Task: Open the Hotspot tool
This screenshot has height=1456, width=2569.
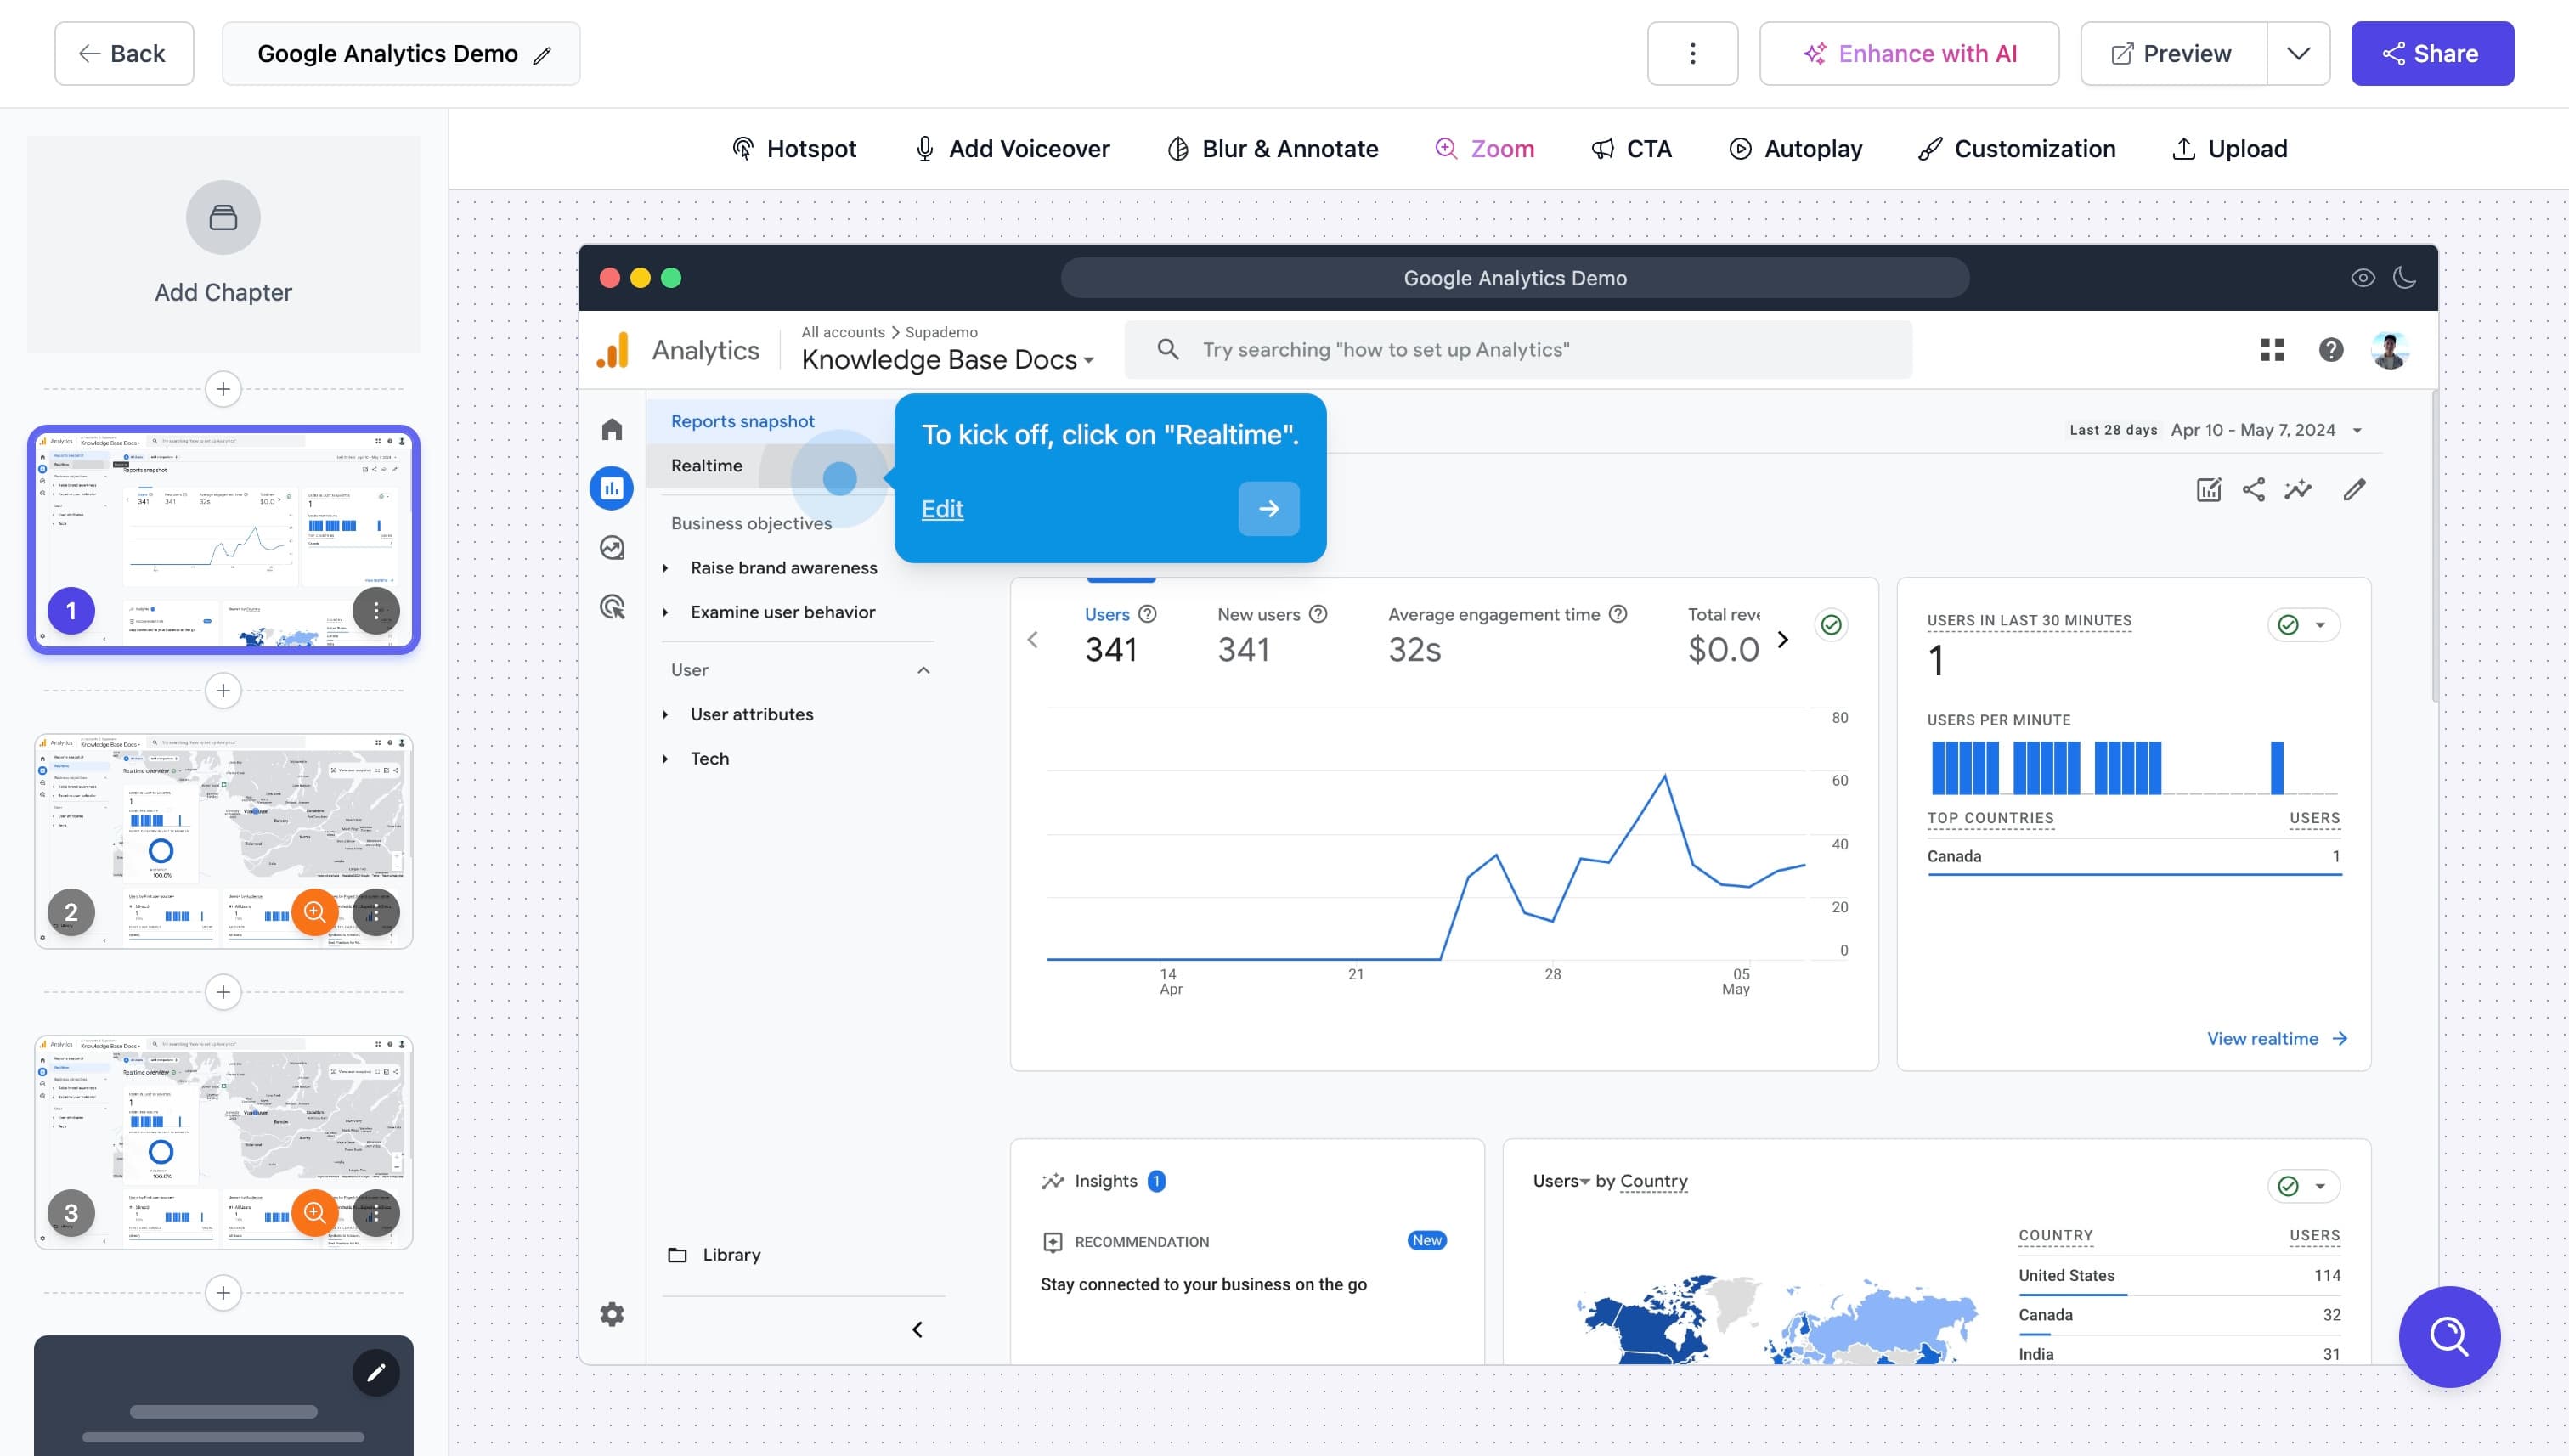Action: (x=794, y=149)
